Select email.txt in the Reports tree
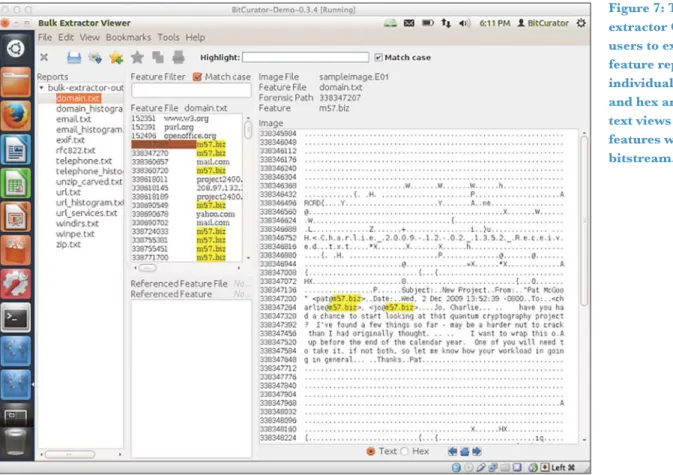Image resolution: width=673 pixels, height=475 pixels. pos(73,119)
